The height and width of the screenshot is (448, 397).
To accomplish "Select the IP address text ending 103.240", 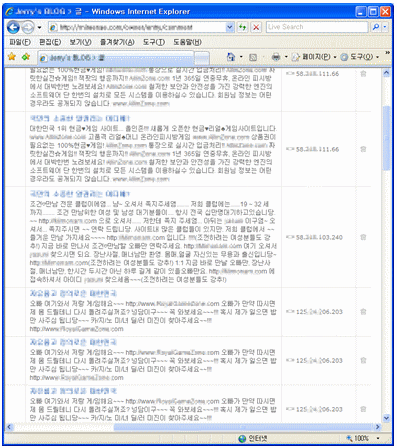I will (x=319, y=237).
